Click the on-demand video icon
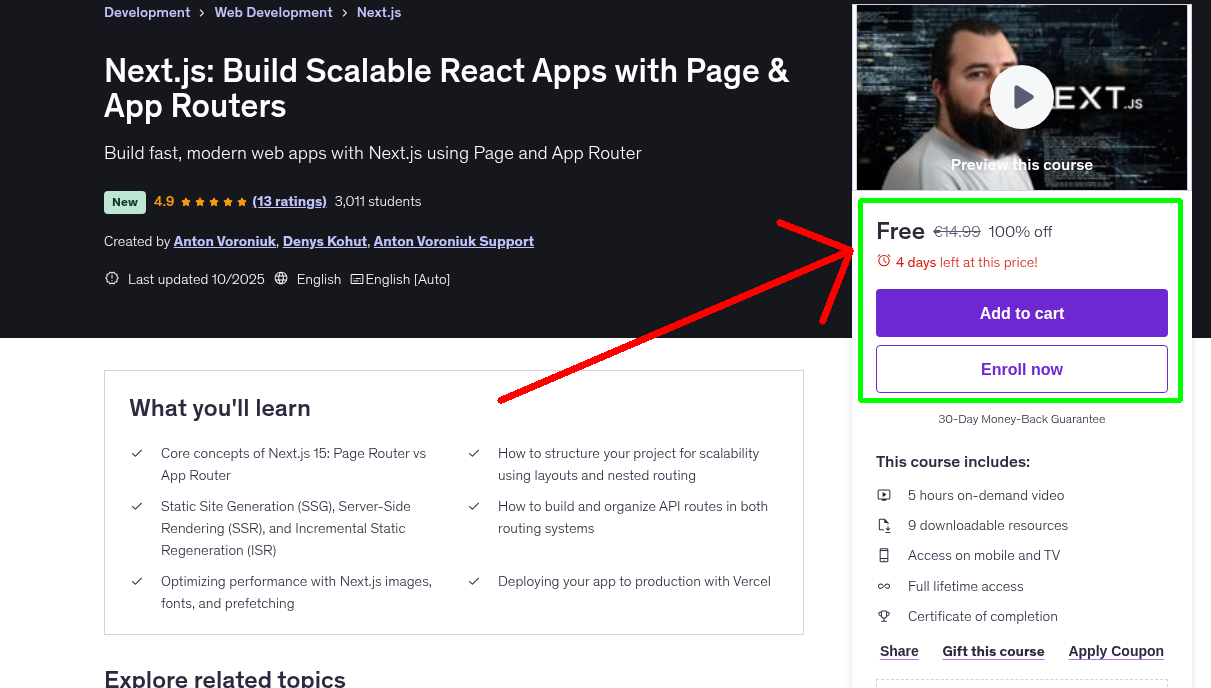This screenshot has width=1211, height=688. click(x=884, y=495)
